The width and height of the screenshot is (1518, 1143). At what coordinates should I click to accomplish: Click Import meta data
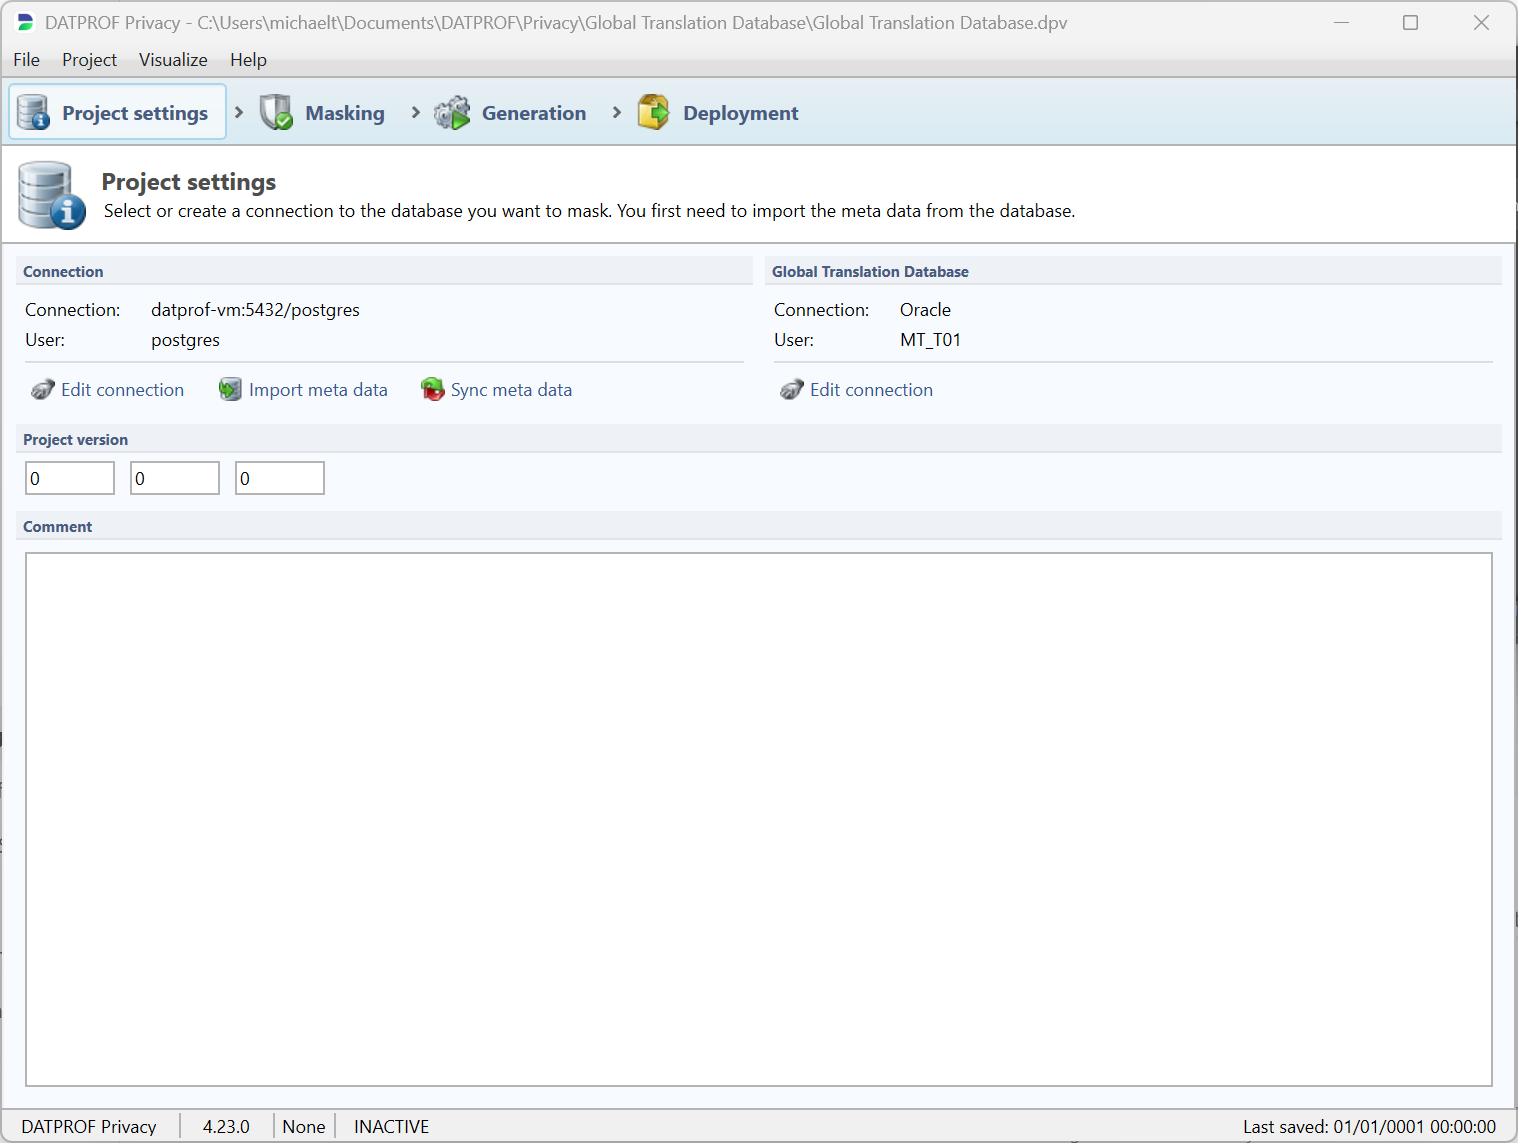pos(303,390)
